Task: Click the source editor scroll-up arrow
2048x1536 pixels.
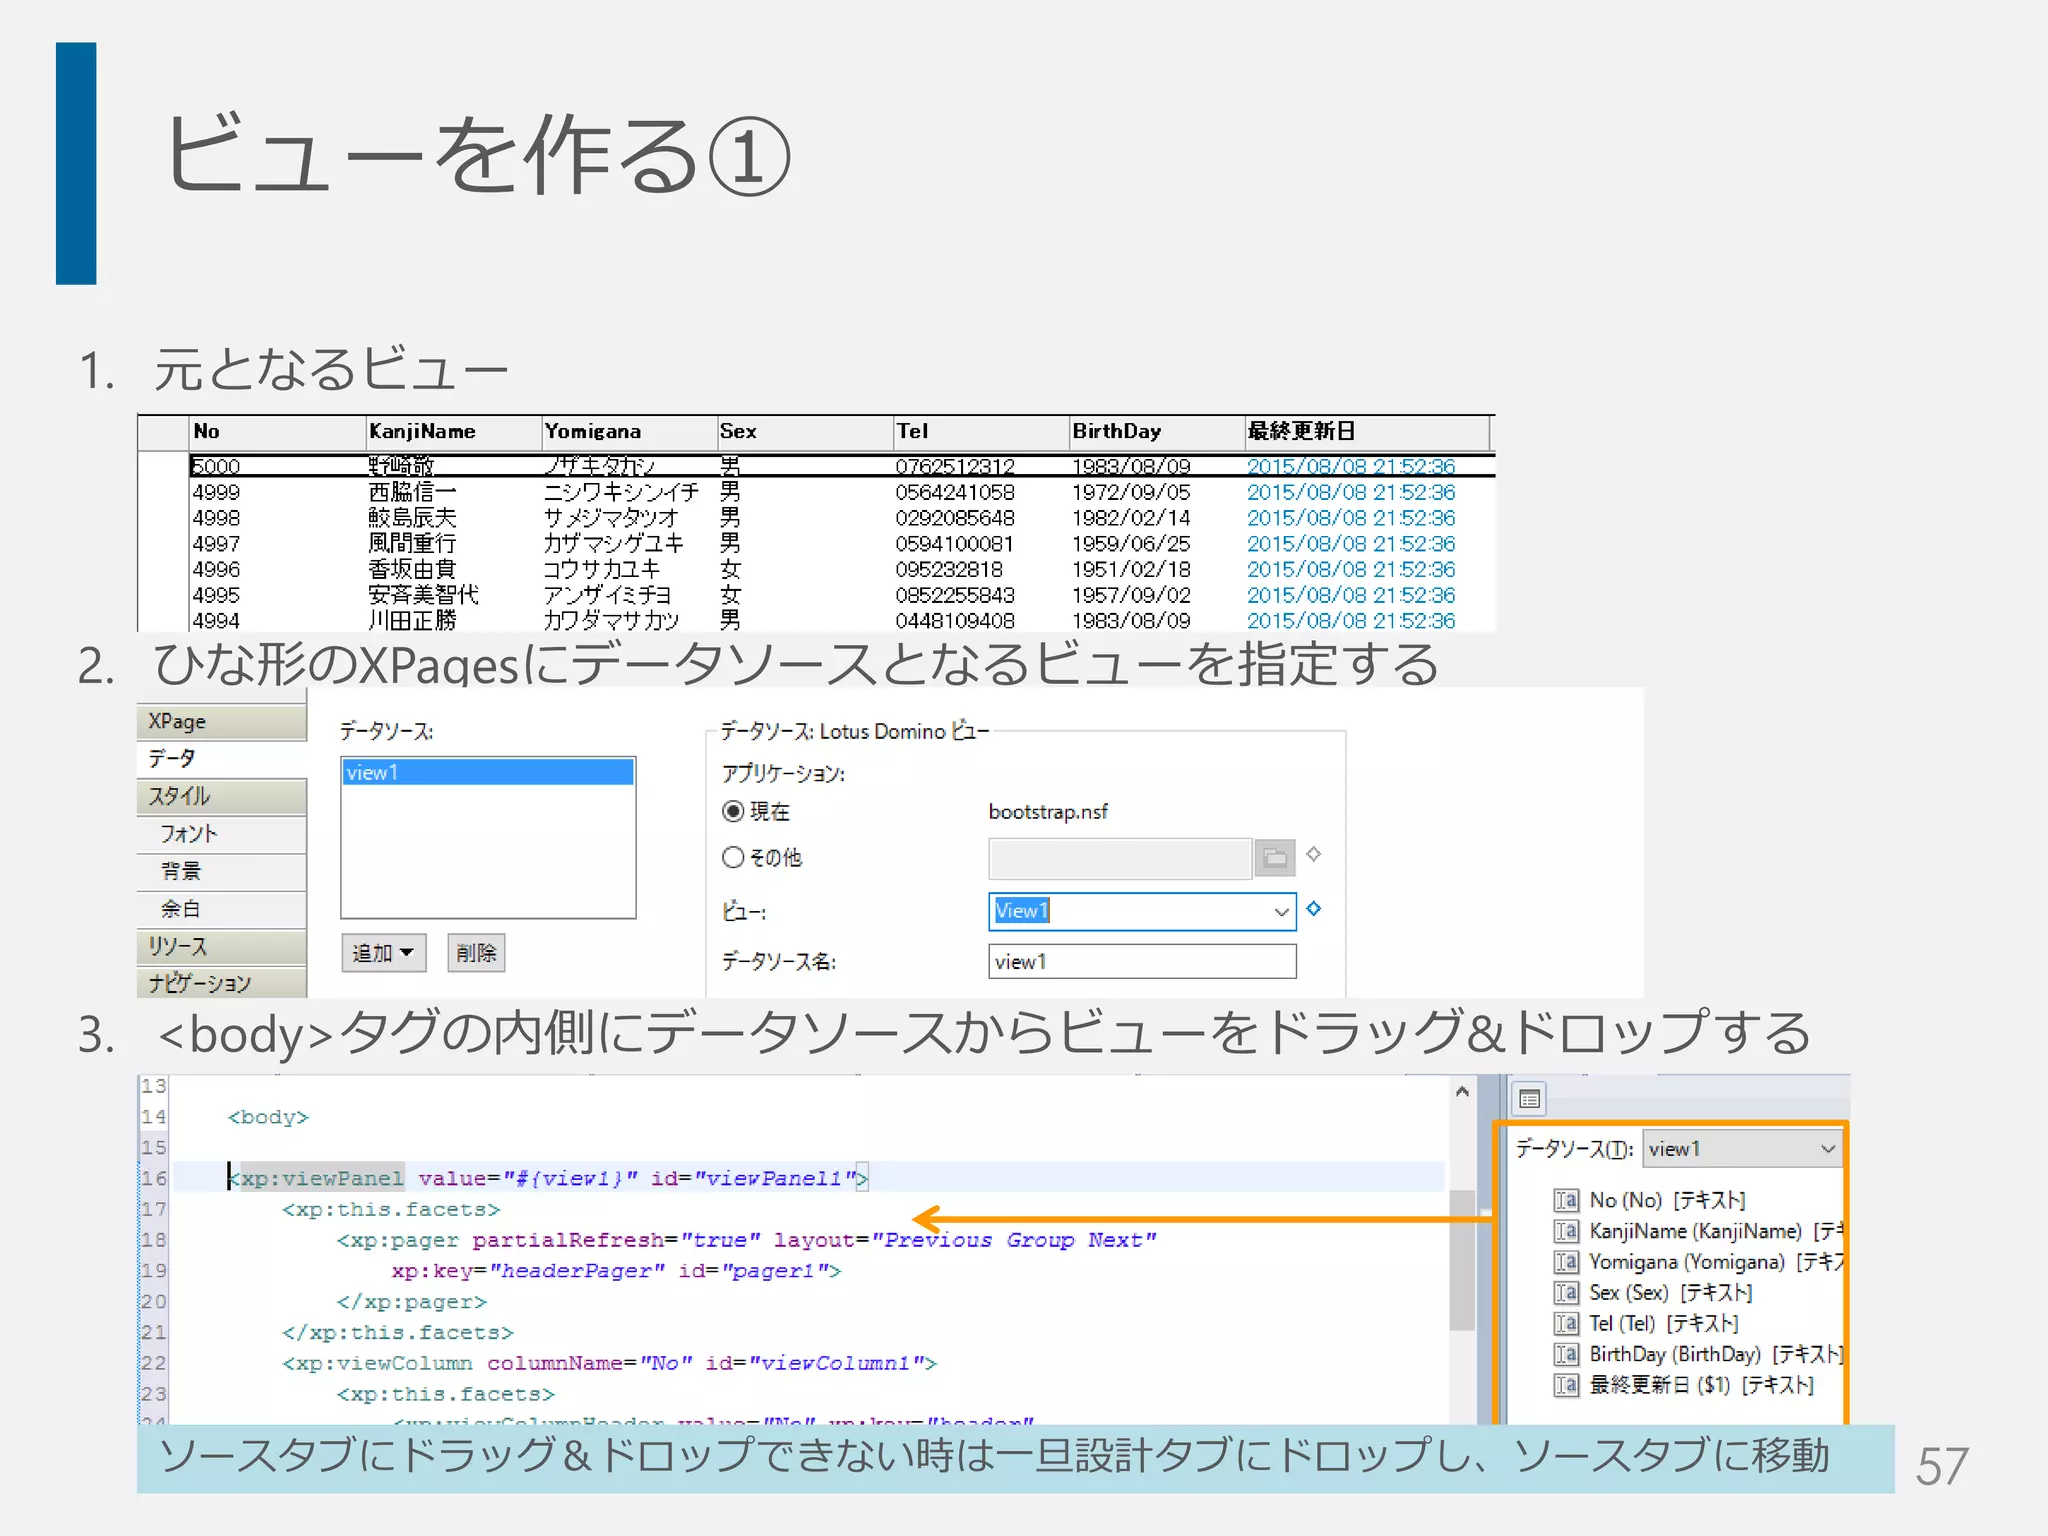Action: pyautogui.click(x=1462, y=1092)
